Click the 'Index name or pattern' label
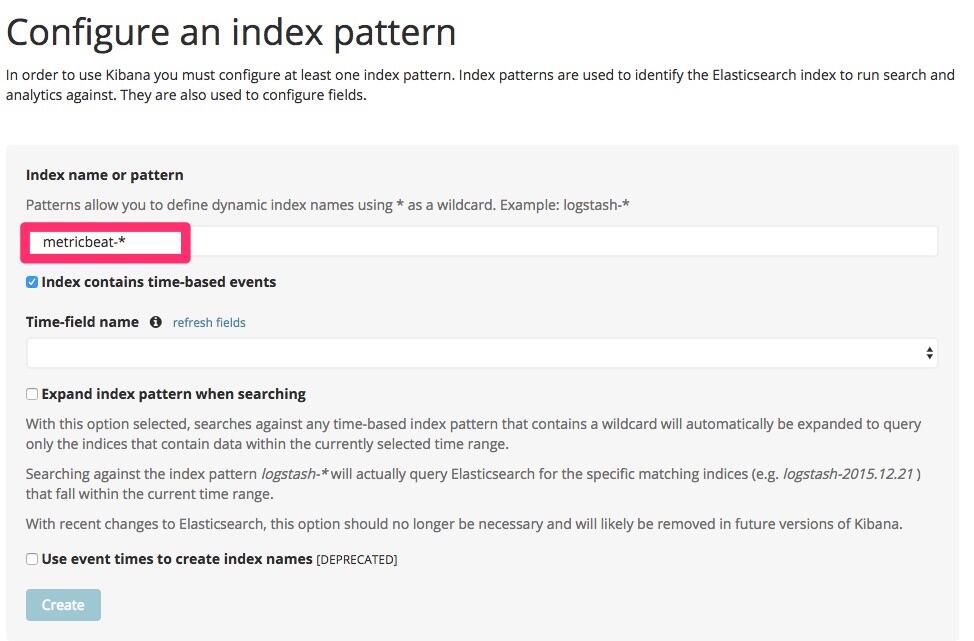The image size is (974, 641). pos(104,175)
